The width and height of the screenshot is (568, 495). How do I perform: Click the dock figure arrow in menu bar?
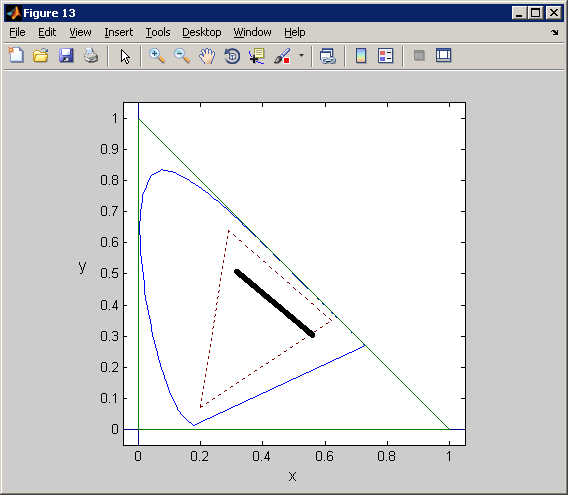[x=555, y=33]
